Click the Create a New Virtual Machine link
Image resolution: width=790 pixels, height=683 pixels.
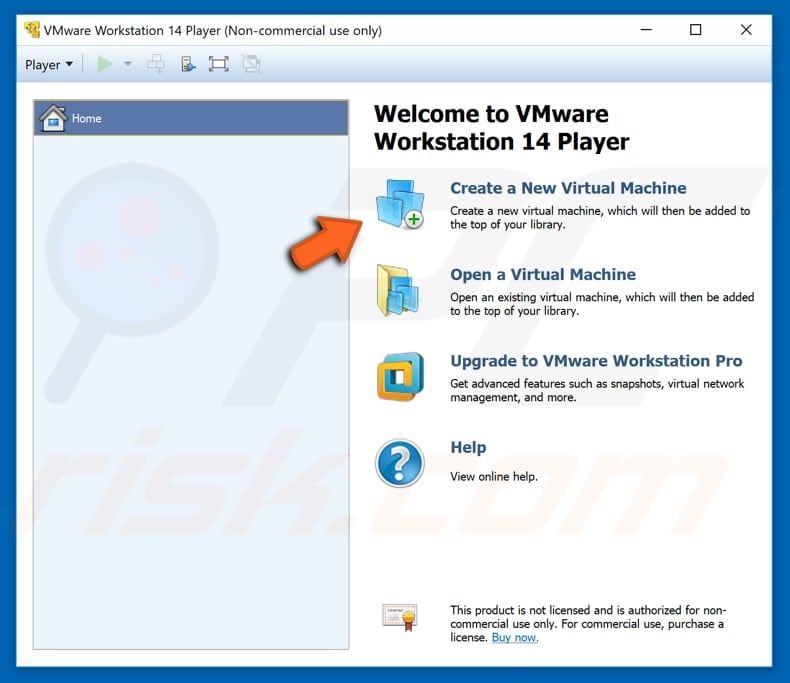(568, 188)
